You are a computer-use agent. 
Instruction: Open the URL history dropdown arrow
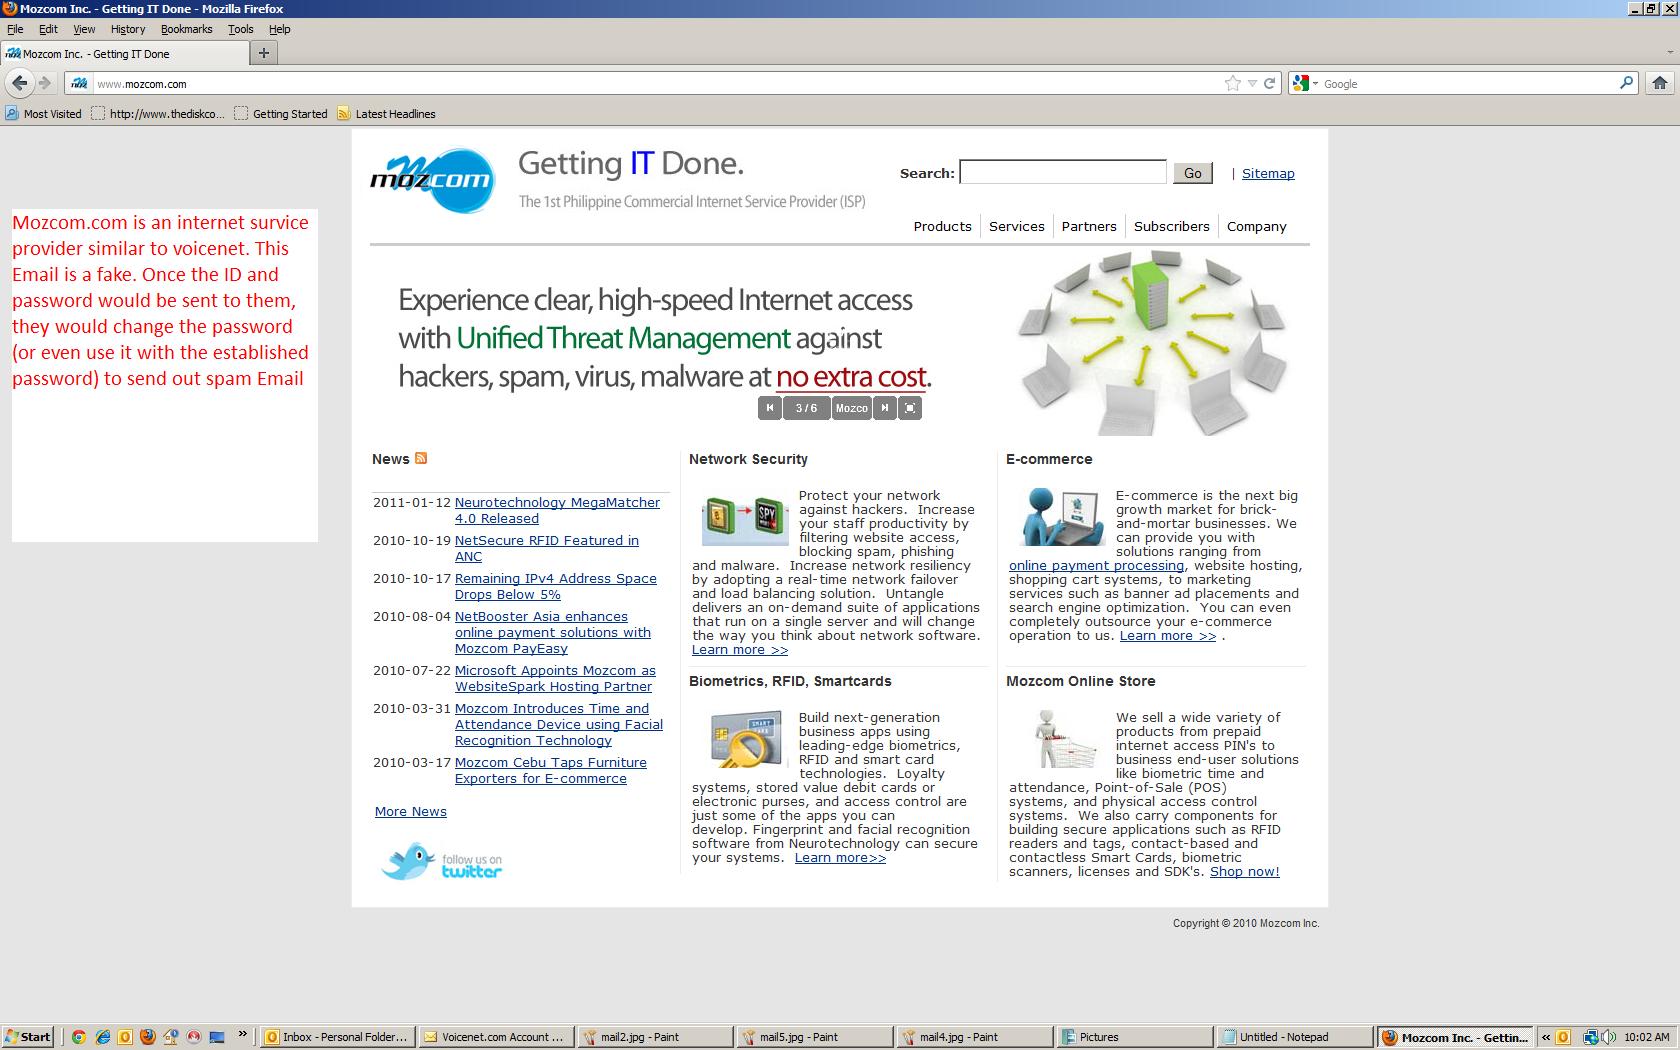click(x=1252, y=84)
